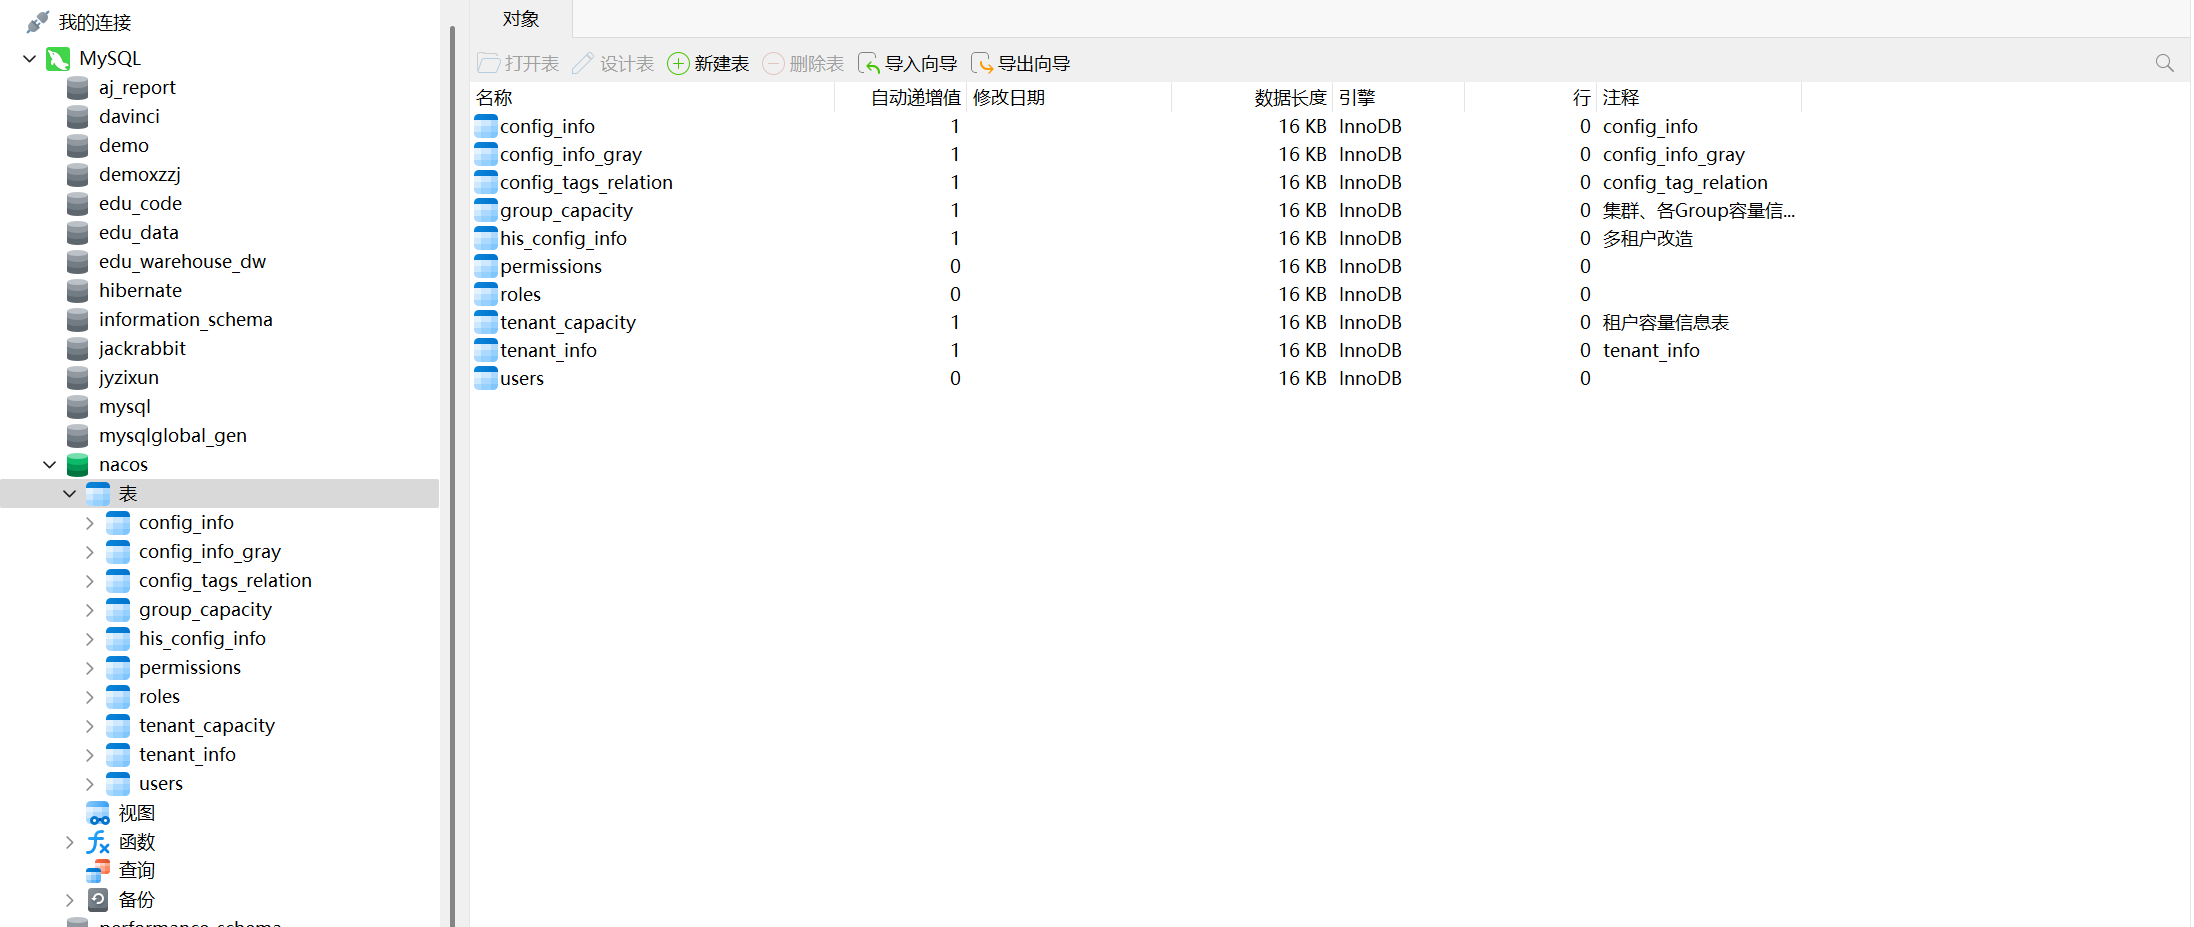Collapse the nacos database node
The height and width of the screenshot is (927, 2194).
(x=49, y=465)
